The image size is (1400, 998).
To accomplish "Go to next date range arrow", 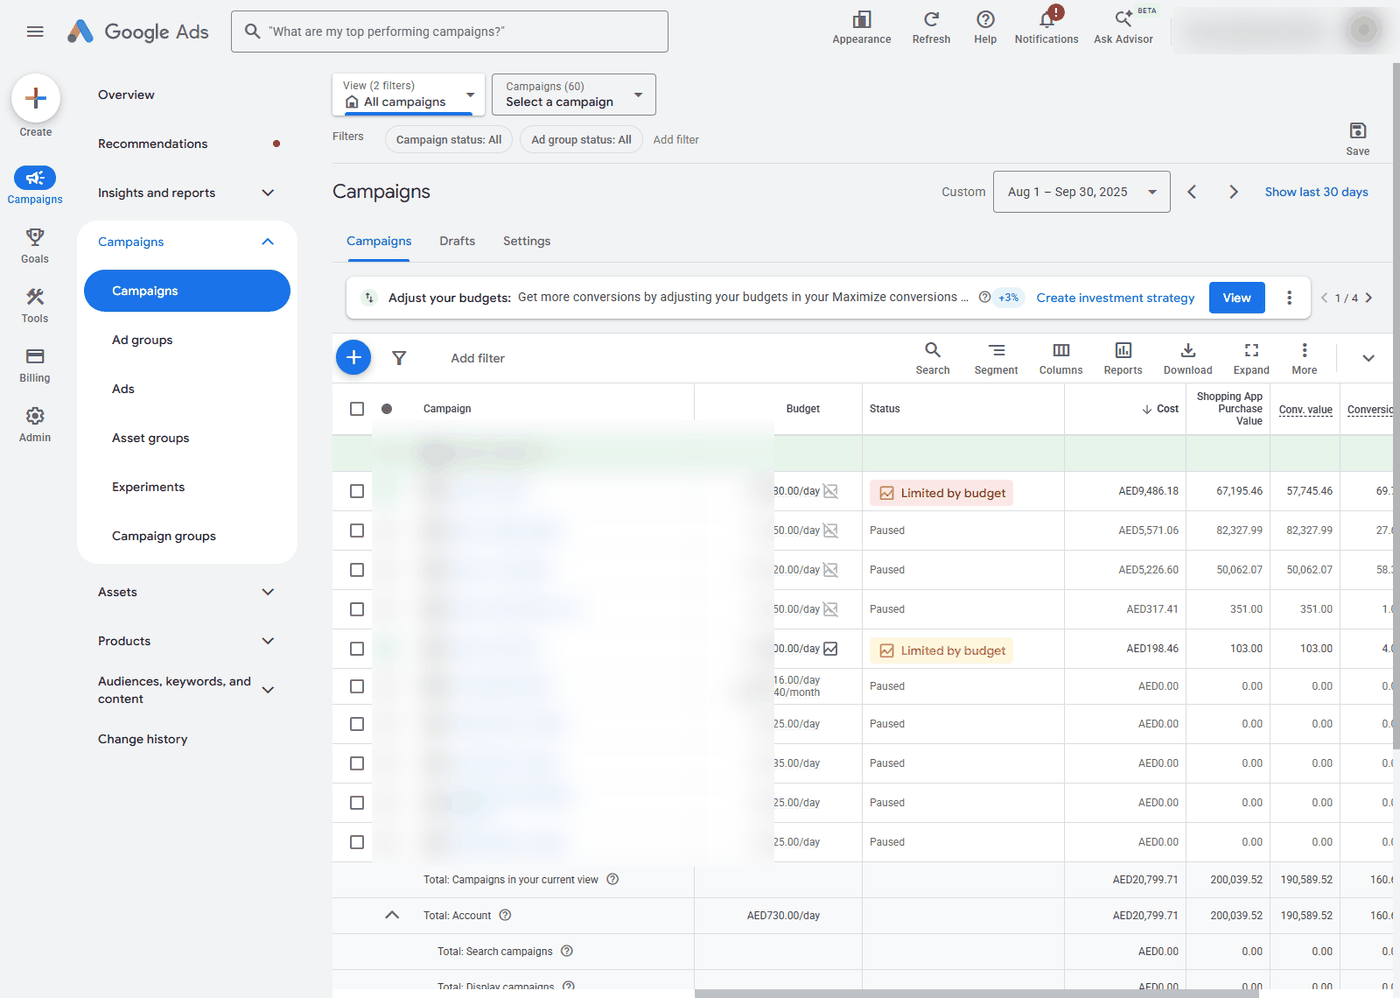I will click(x=1233, y=192).
